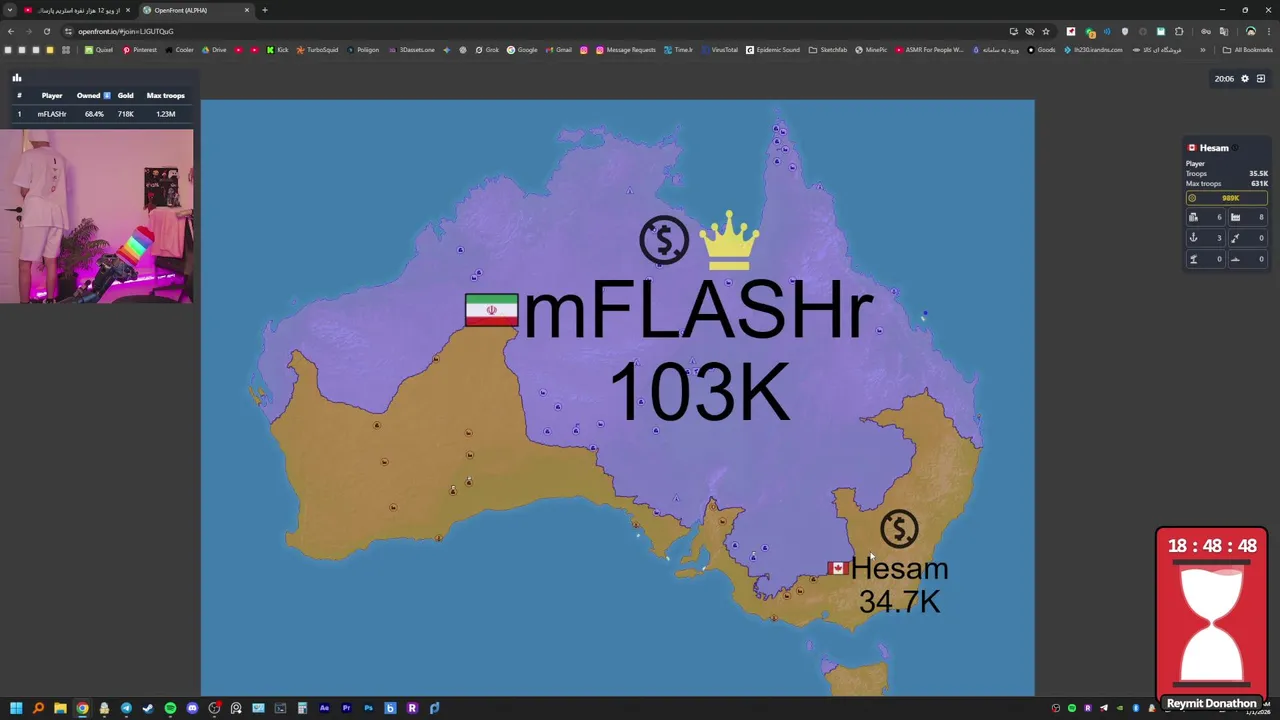Click the Iran flag beside mFLASHr

pos(492,310)
